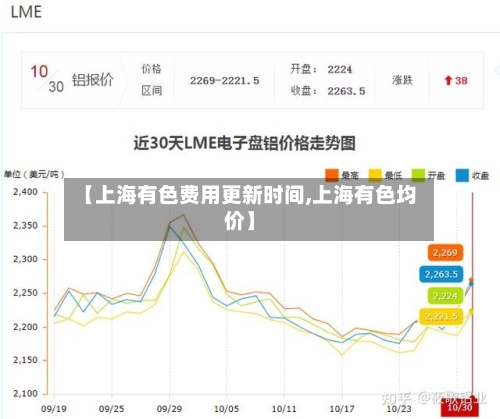The width and height of the screenshot is (500, 419).
Task: Click the chart title 近30天LME电子盘铝价格走势图
Action: [x=245, y=144]
